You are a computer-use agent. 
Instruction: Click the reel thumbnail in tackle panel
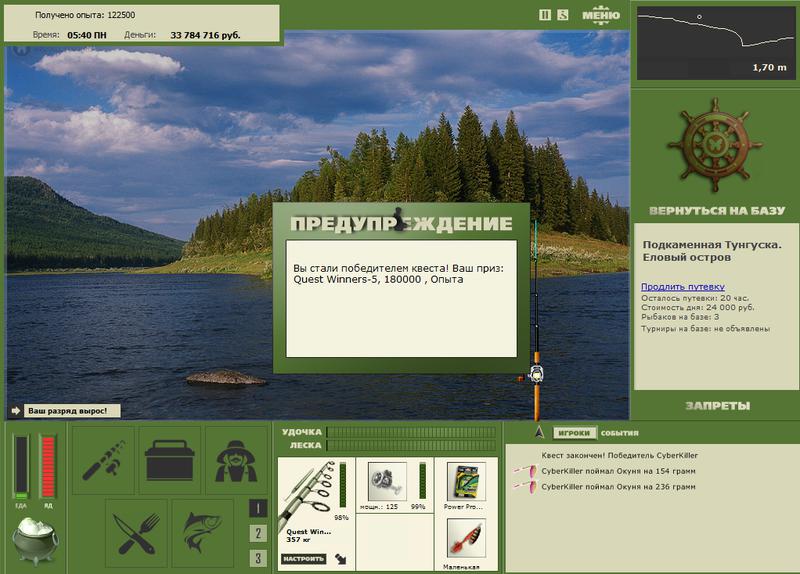point(387,481)
